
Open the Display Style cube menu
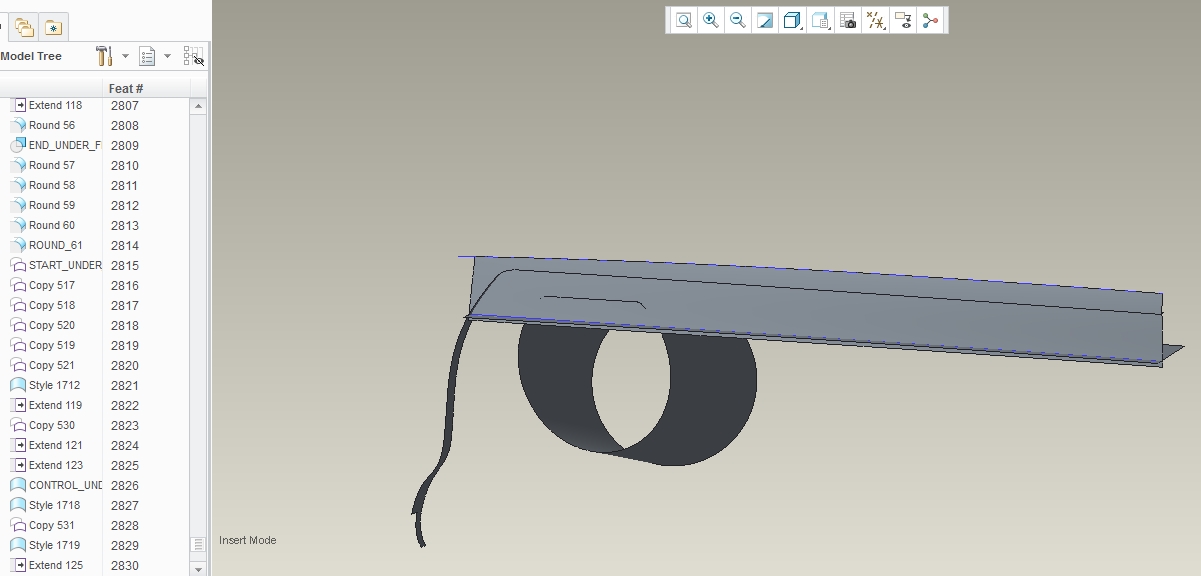793,20
